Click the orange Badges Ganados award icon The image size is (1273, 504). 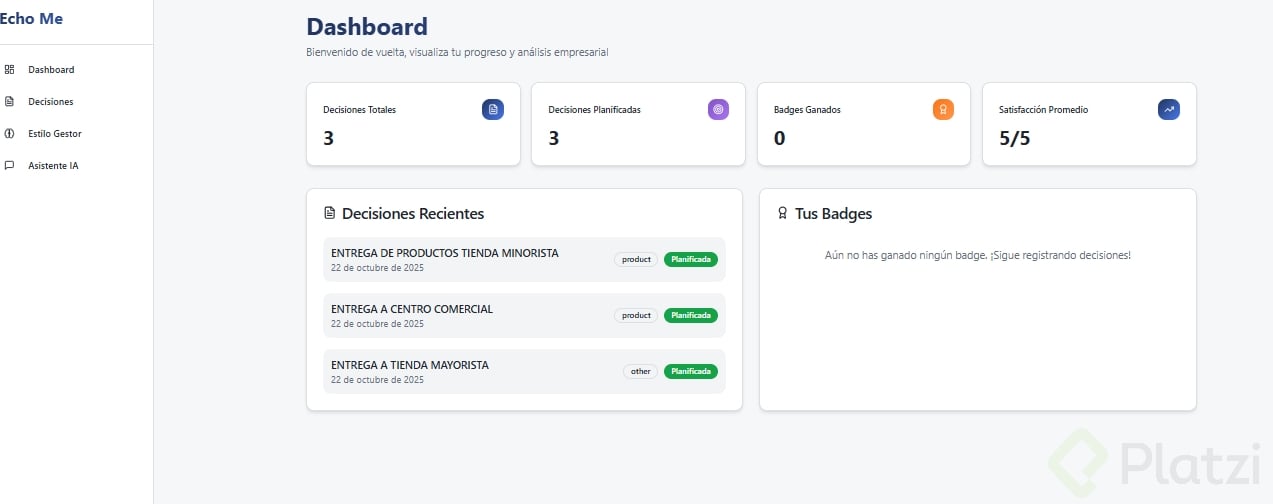tap(943, 110)
